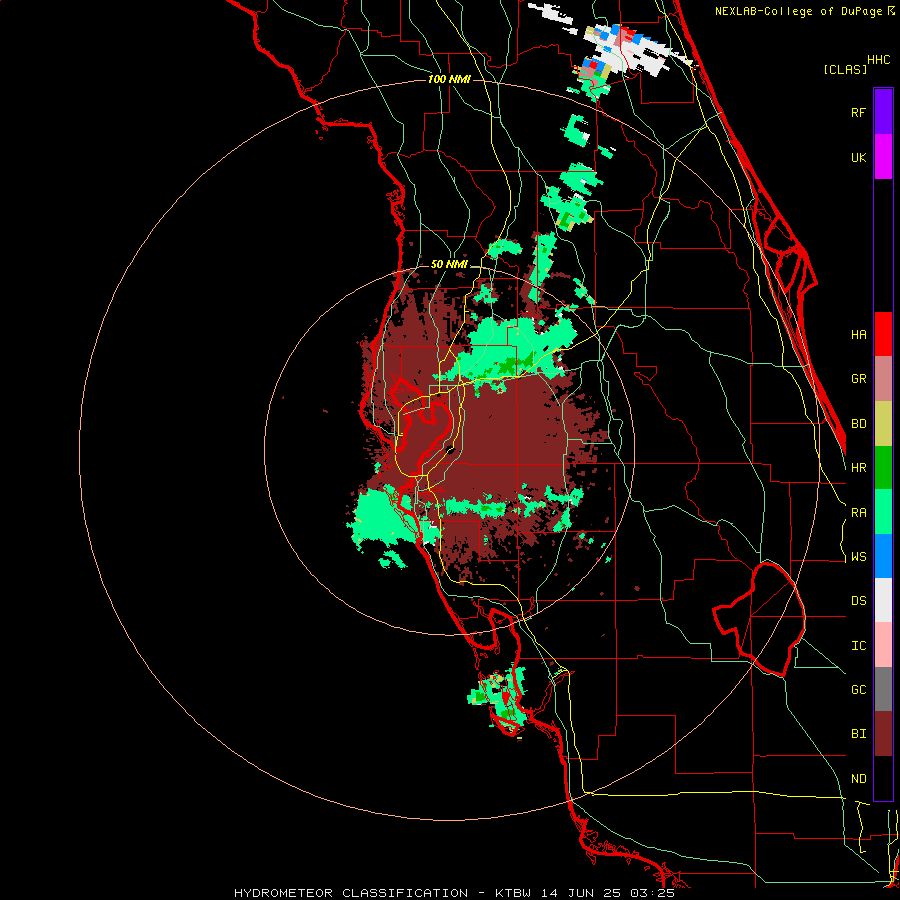Click the "100 NMI" range ring label
This screenshot has height=900, width=900.
pyautogui.click(x=449, y=79)
